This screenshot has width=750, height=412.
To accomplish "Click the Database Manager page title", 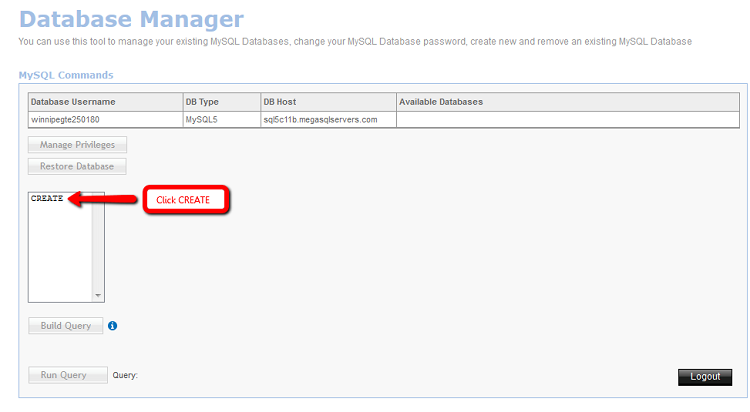I will 132,19.
